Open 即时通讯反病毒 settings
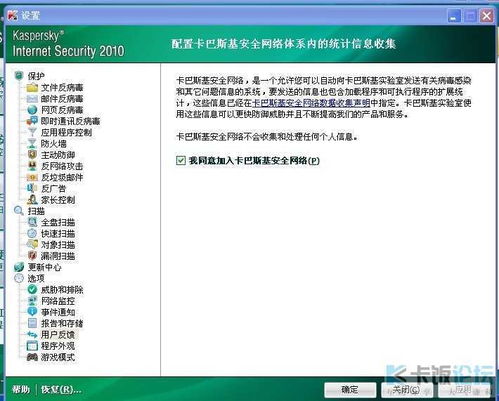This screenshot has width=499, height=401. click(70, 121)
